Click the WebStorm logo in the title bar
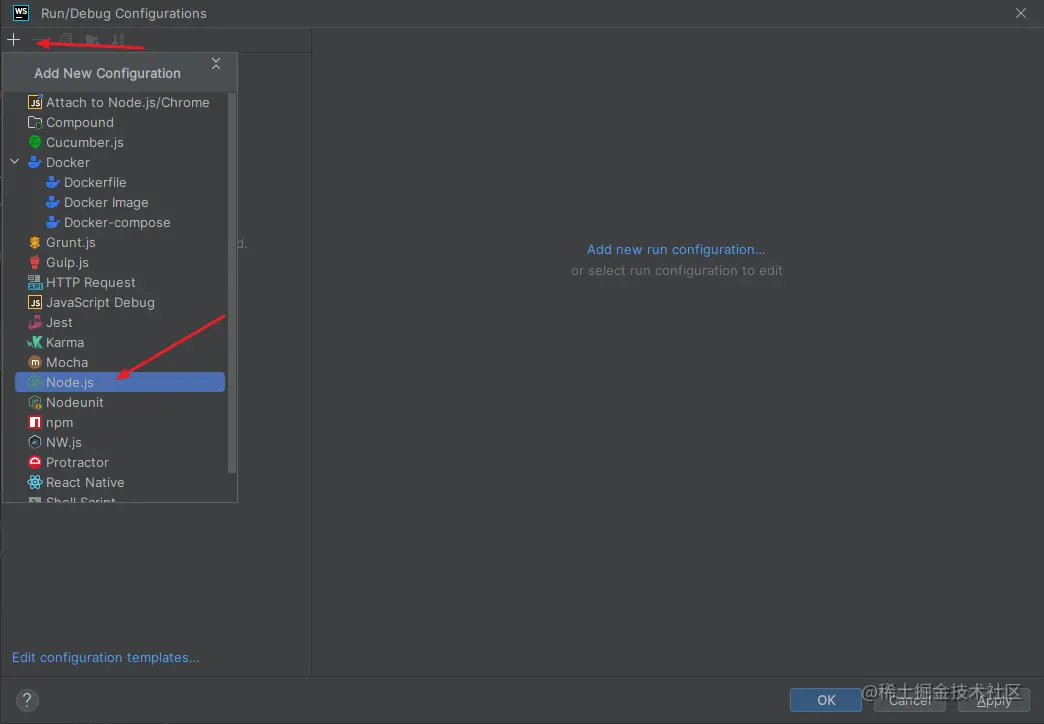 [x=21, y=13]
